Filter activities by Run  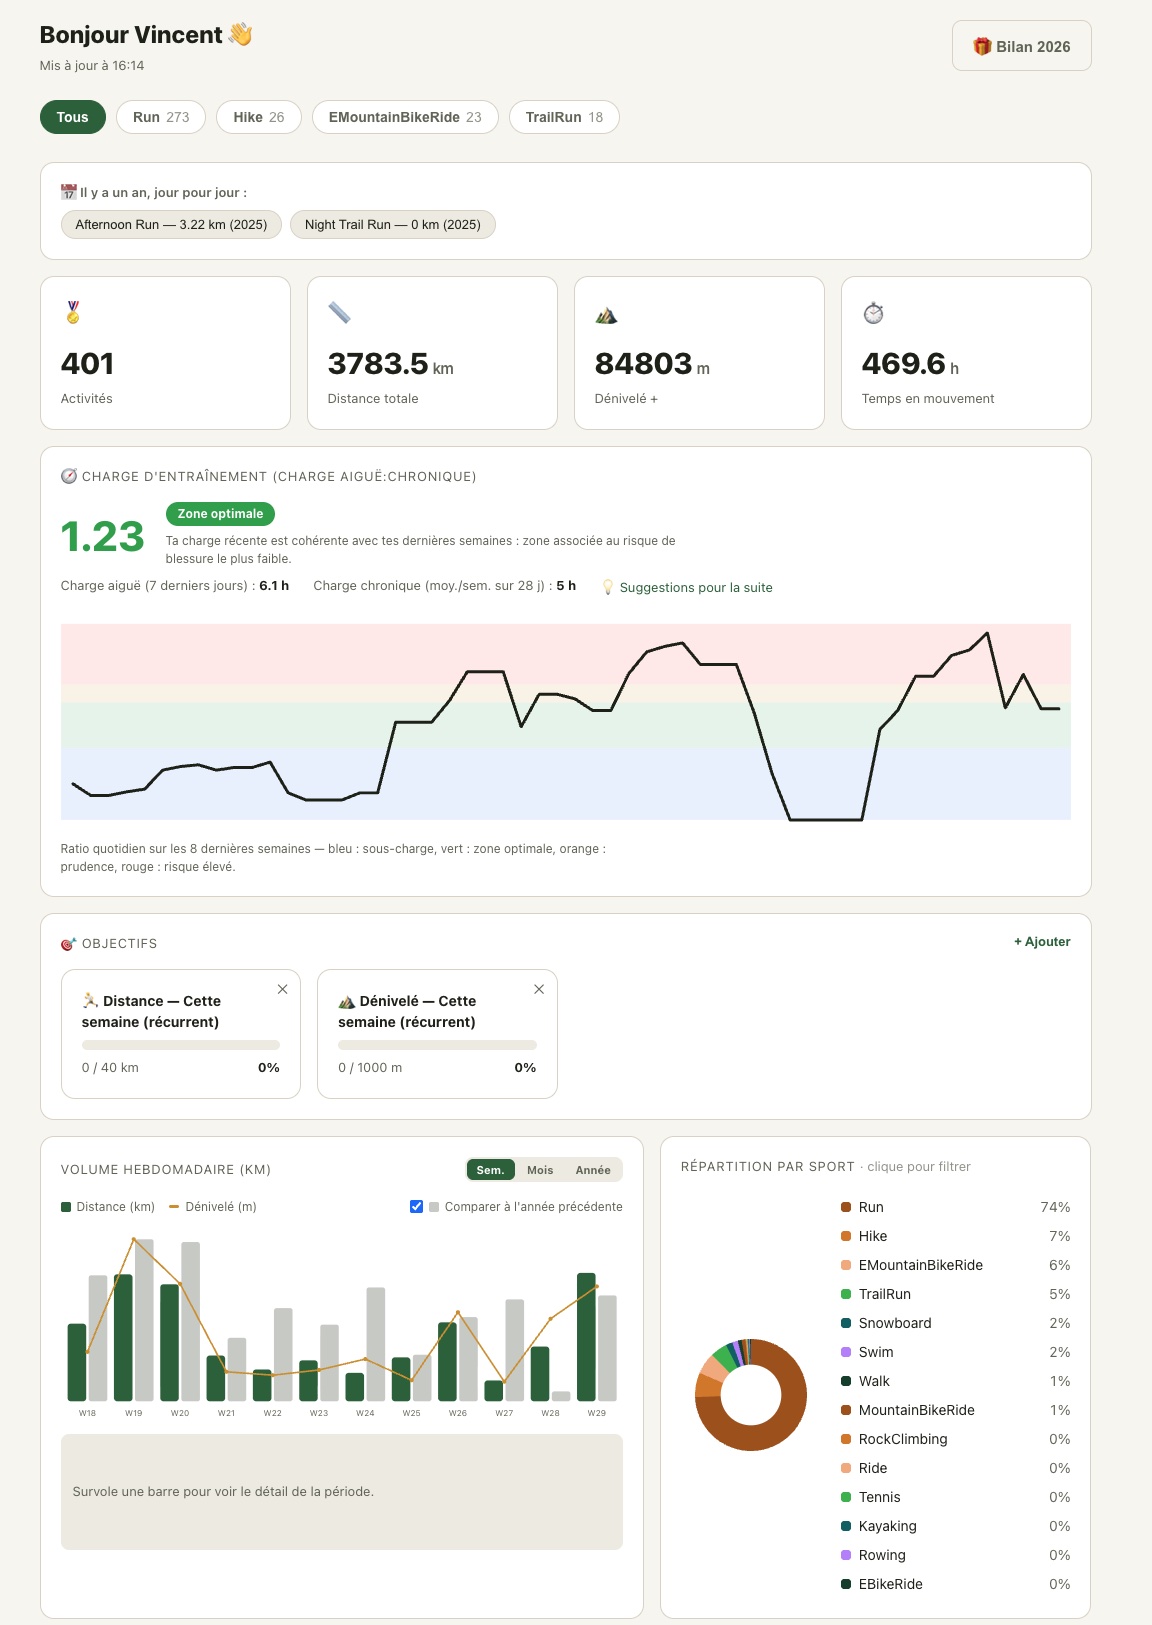coord(161,117)
